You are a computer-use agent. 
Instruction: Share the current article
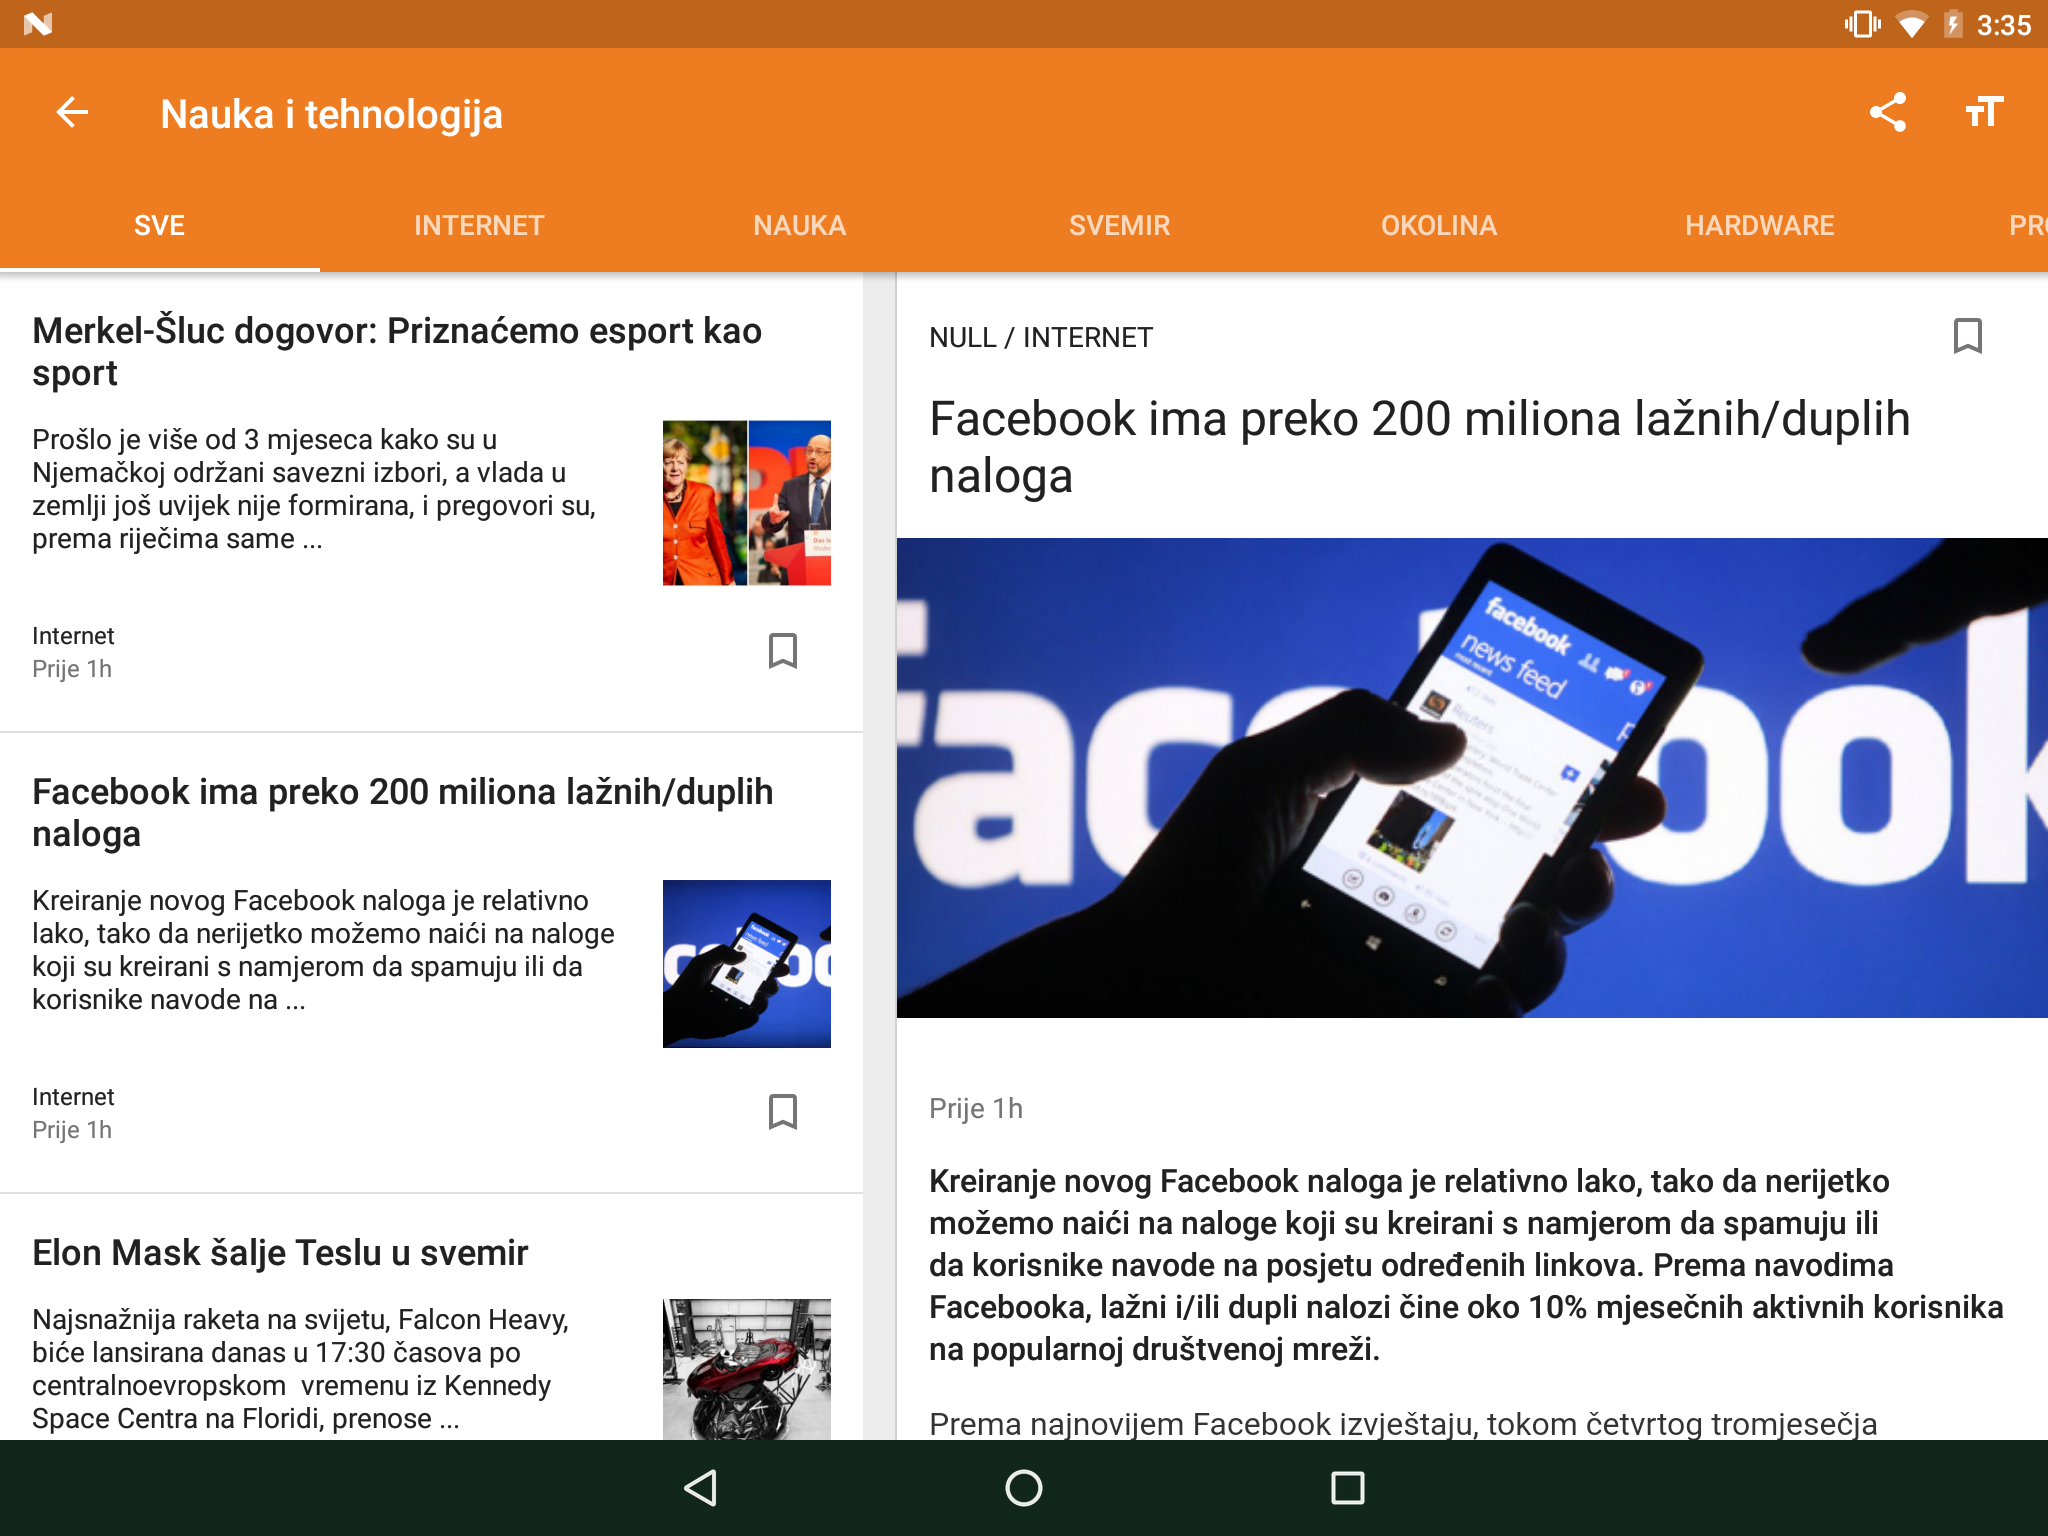click(1888, 113)
